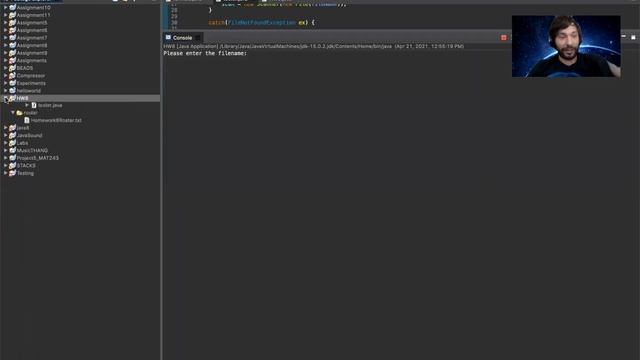Click the Assignment6 project icon
Screen dimensions: 640x360
[12, 30]
